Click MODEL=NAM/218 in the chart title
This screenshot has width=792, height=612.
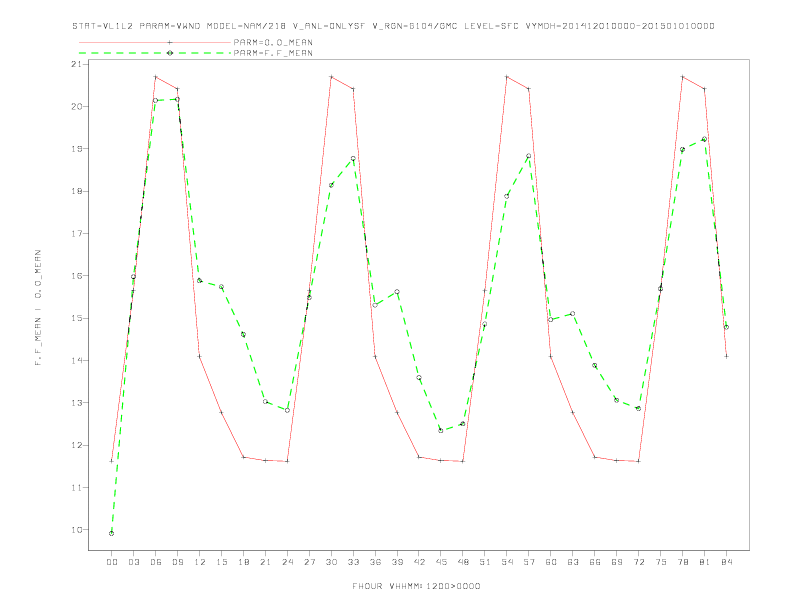click(x=246, y=26)
